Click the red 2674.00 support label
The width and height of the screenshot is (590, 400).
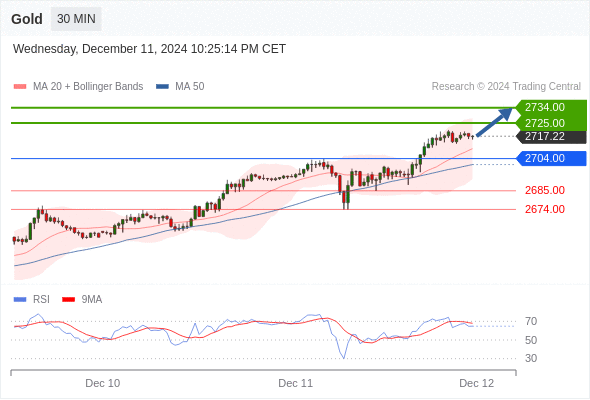[545, 209]
